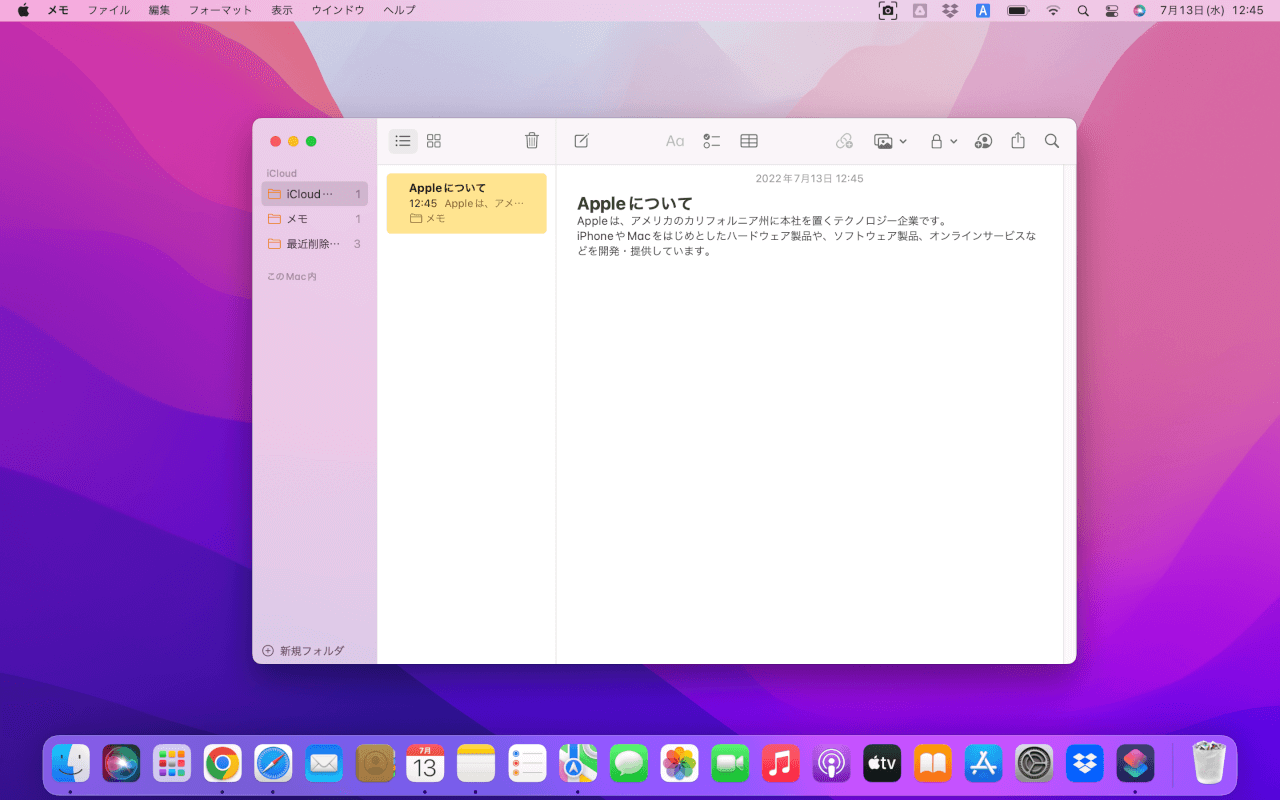Viewport: 1280px width, 800px height.
Task: Open FaceTime from the Dock
Action: pyautogui.click(x=730, y=765)
